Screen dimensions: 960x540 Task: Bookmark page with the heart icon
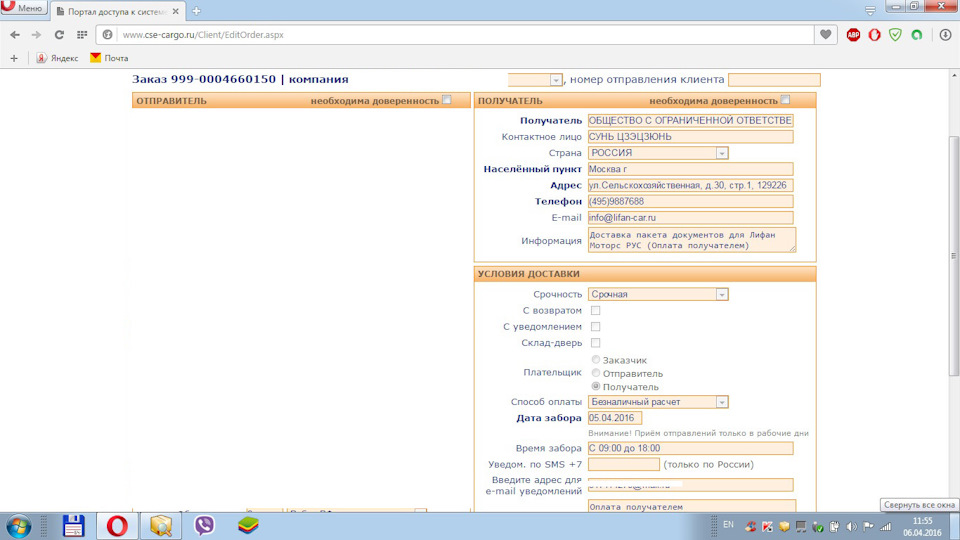[x=825, y=35]
